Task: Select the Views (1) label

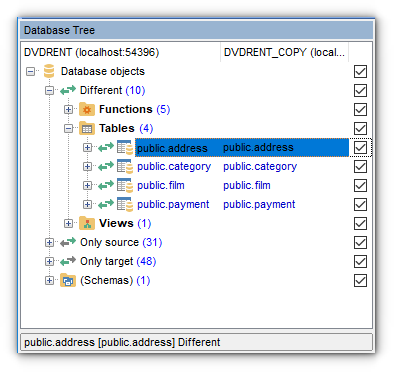Action: pyautogui.click(x=125, y=223)
